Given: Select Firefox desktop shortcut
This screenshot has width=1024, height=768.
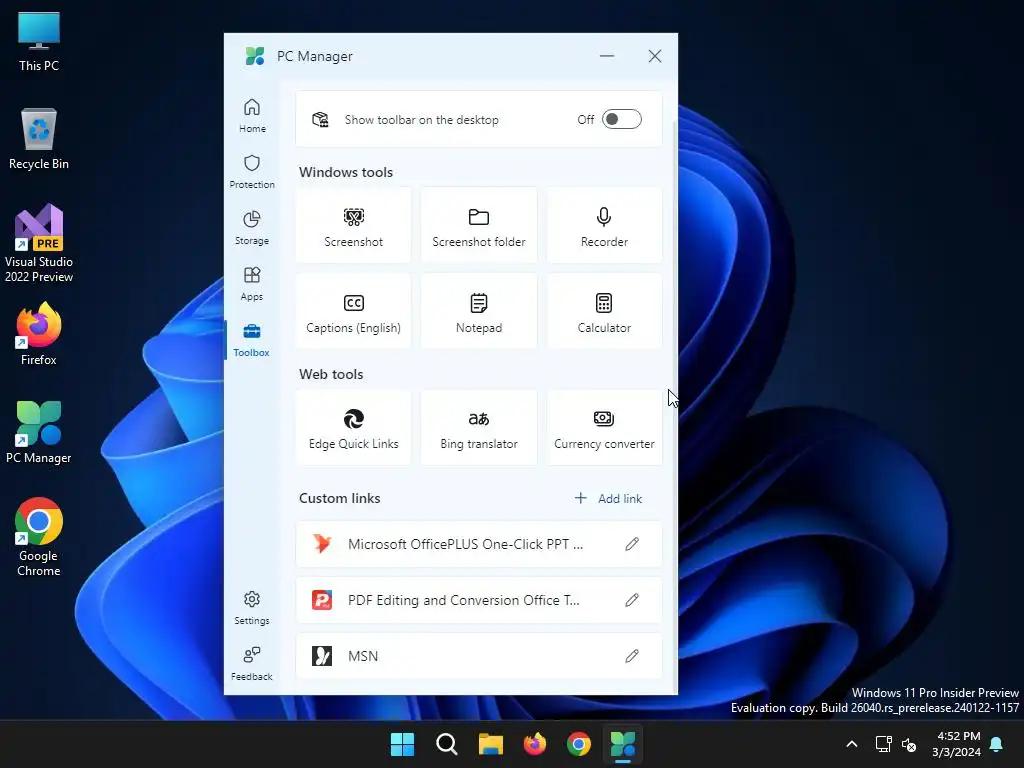Looking at the screenshot, I should tap(39, 334).
